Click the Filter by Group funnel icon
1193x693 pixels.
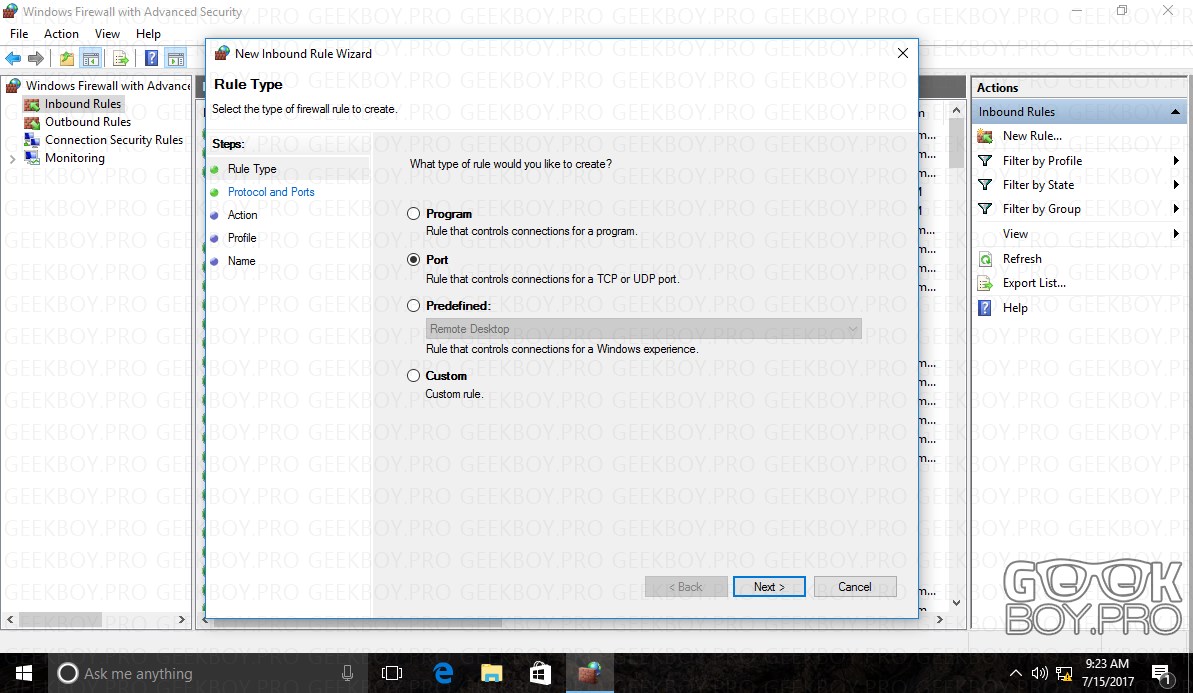pos(985,208)
